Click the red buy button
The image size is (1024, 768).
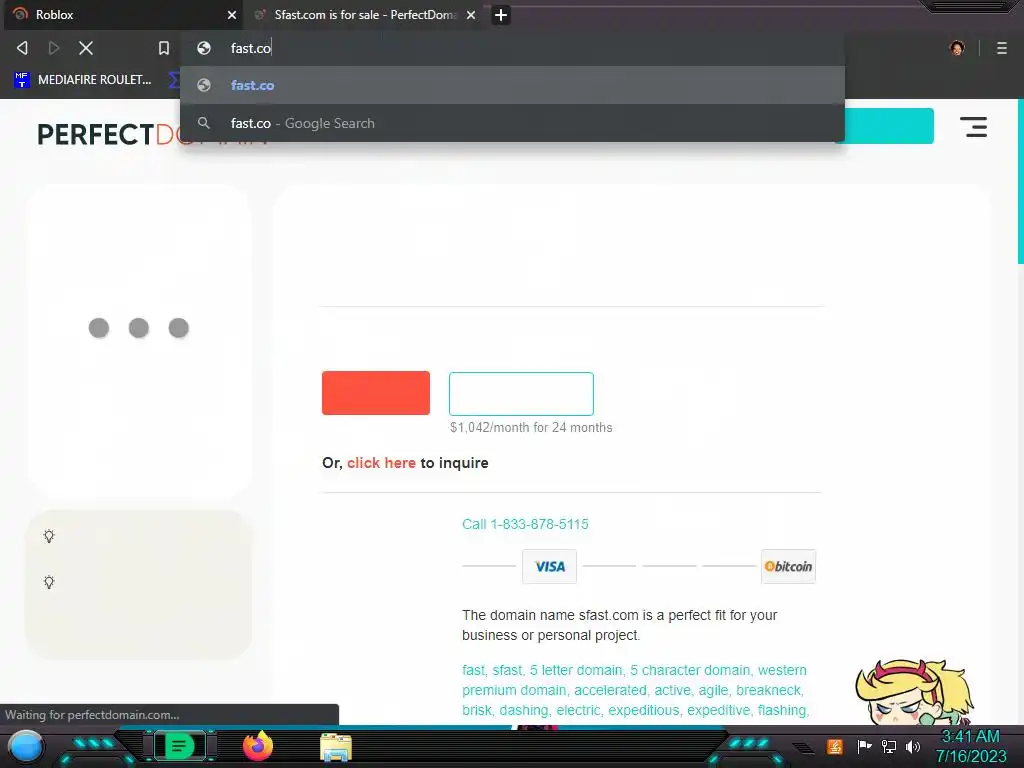tap(376, 393)
